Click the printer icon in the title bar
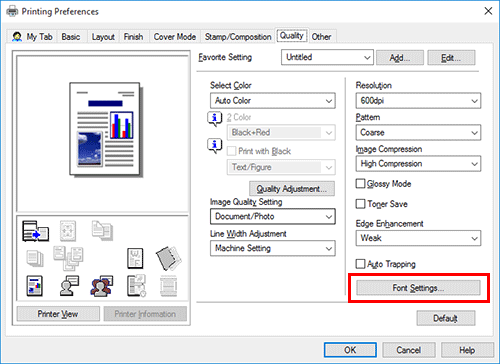Image resolution: width=500 pixels, height=364 pixels. pos(12,11)
